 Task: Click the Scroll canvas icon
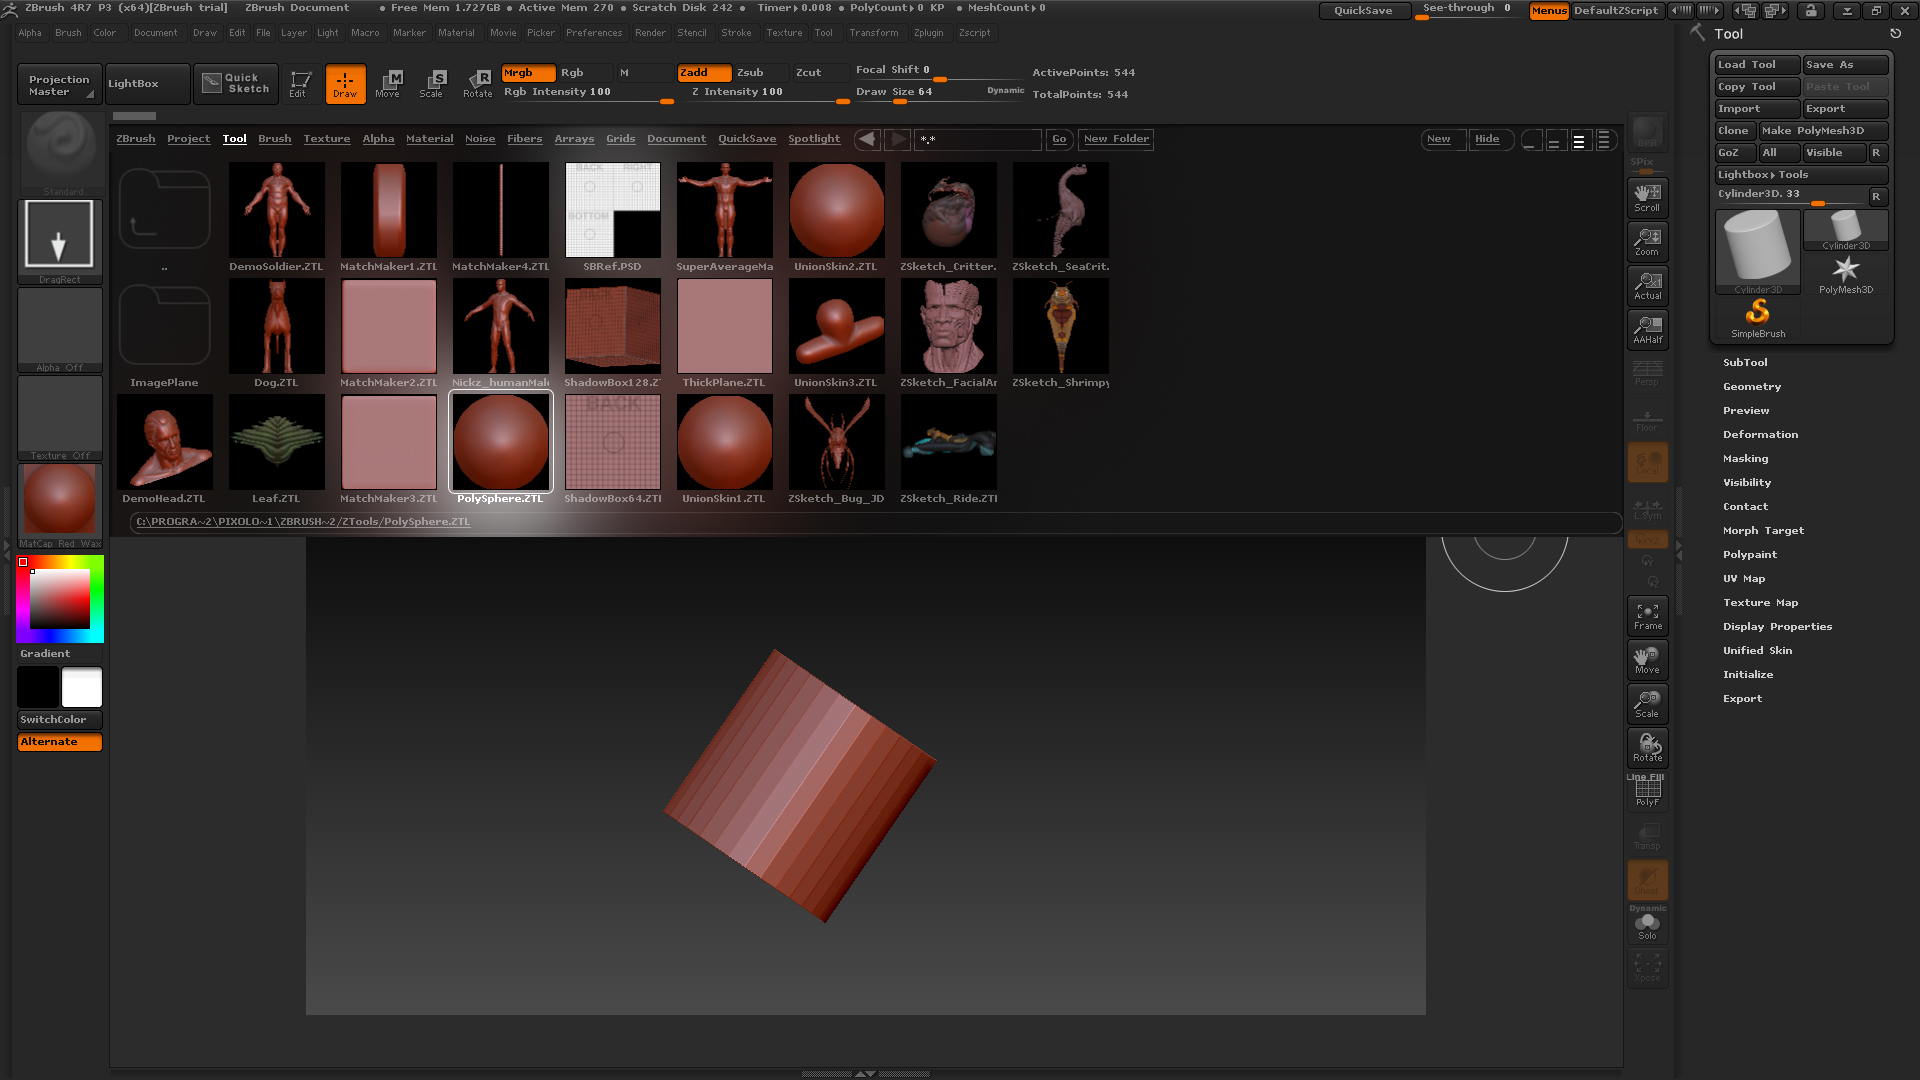1647,197
